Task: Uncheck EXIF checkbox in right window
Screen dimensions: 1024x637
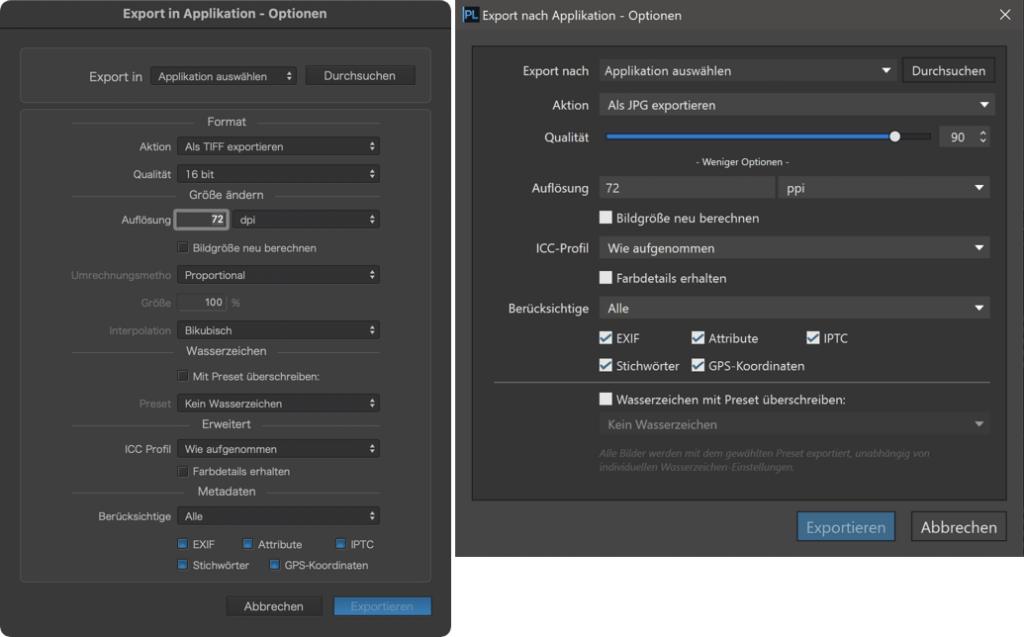Action: tap(606, 338)
